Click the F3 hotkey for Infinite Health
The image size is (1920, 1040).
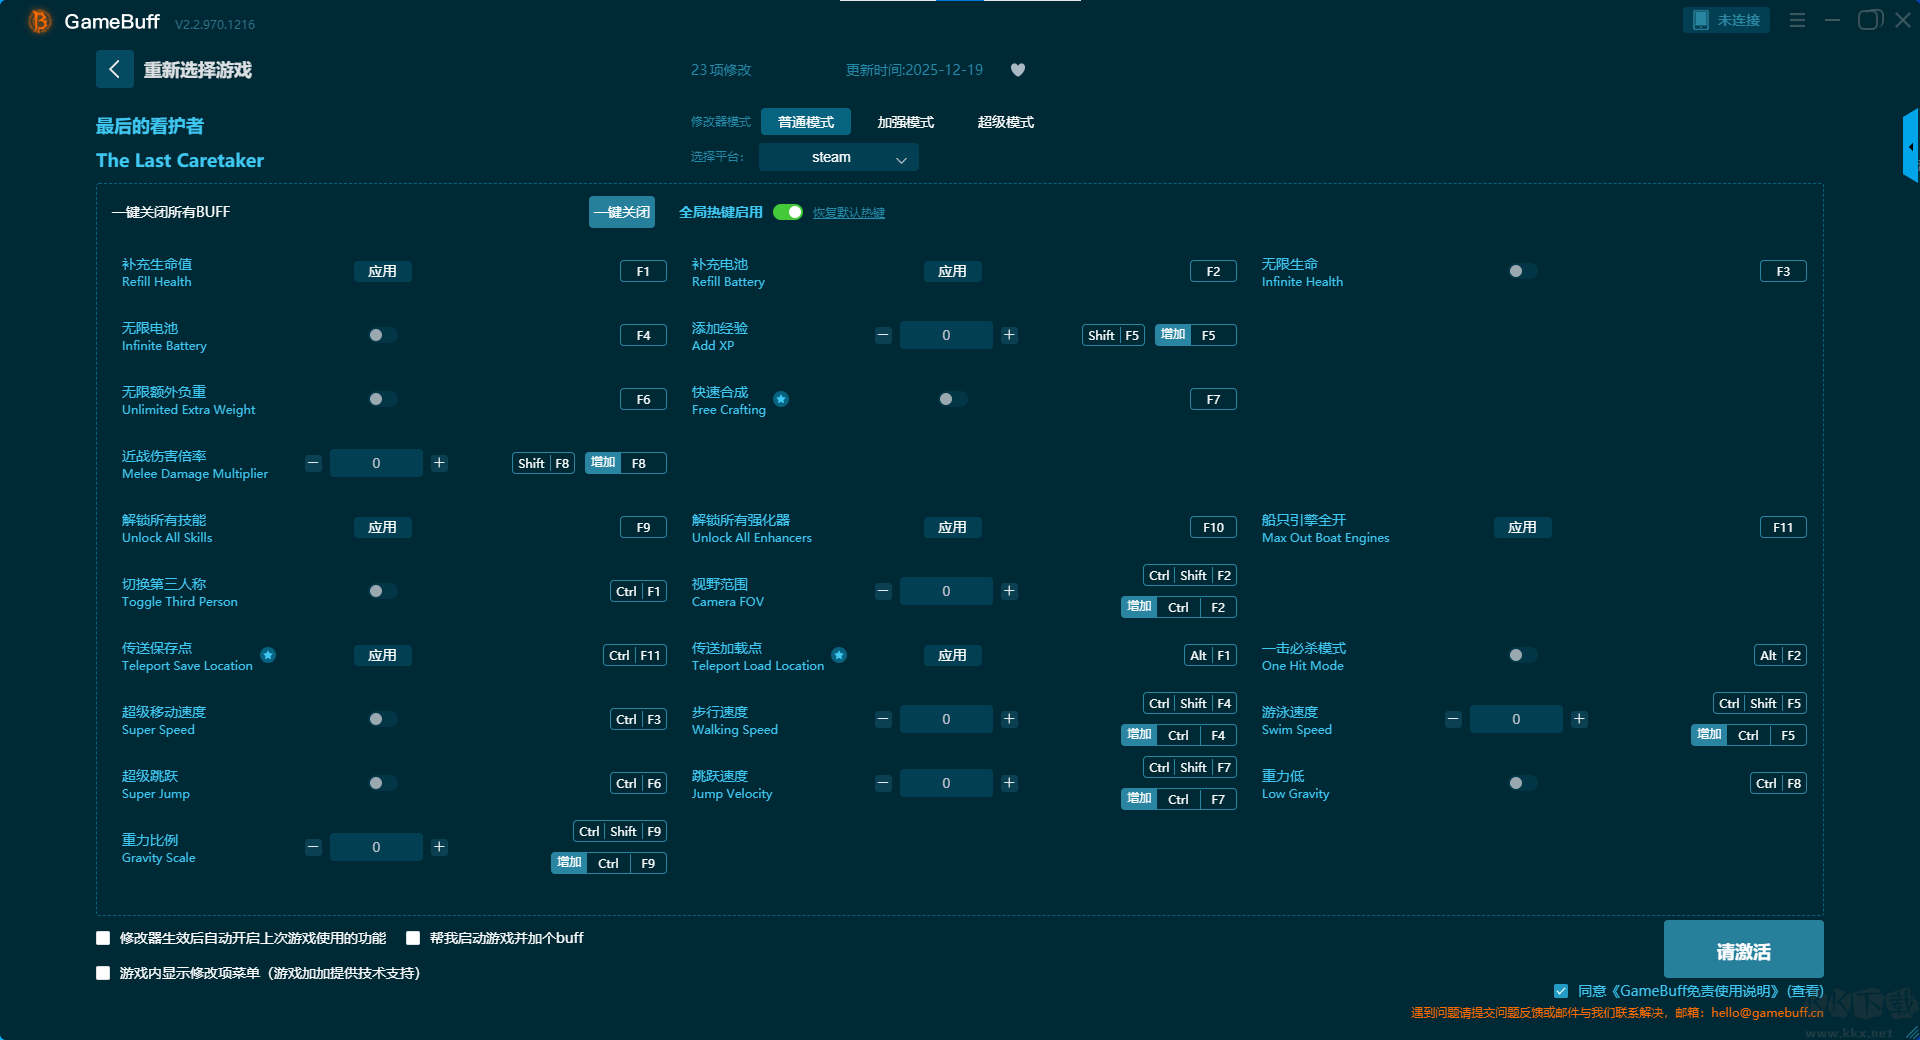[1783, 271]
